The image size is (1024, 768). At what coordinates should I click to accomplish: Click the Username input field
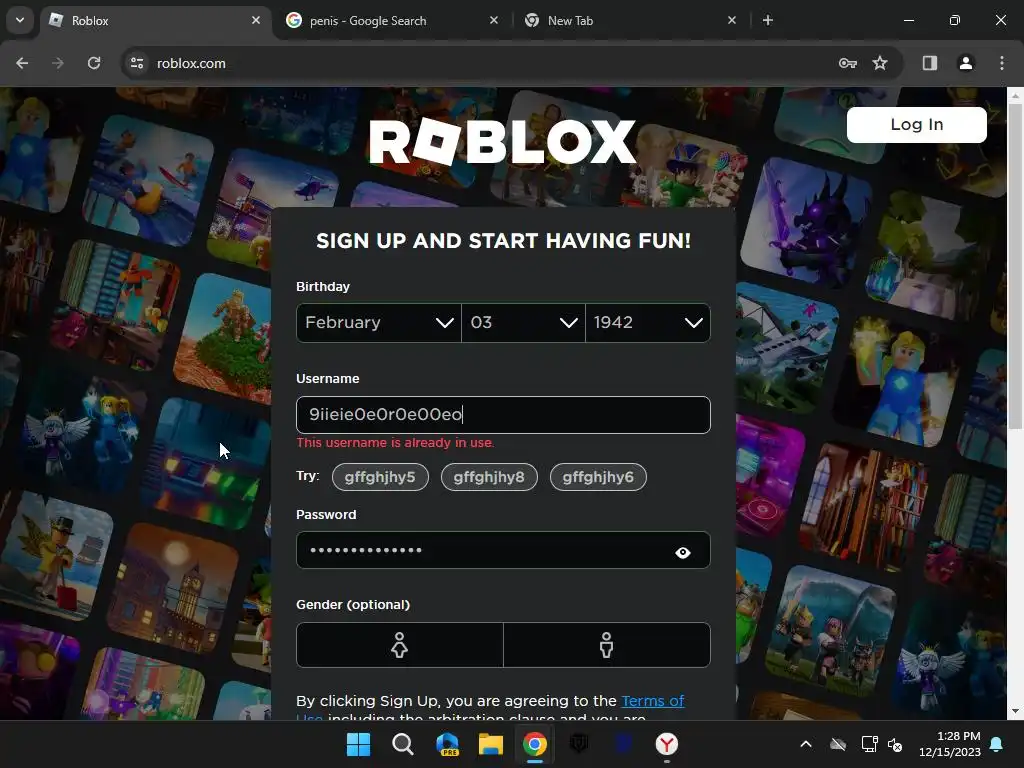coord(503,415)
